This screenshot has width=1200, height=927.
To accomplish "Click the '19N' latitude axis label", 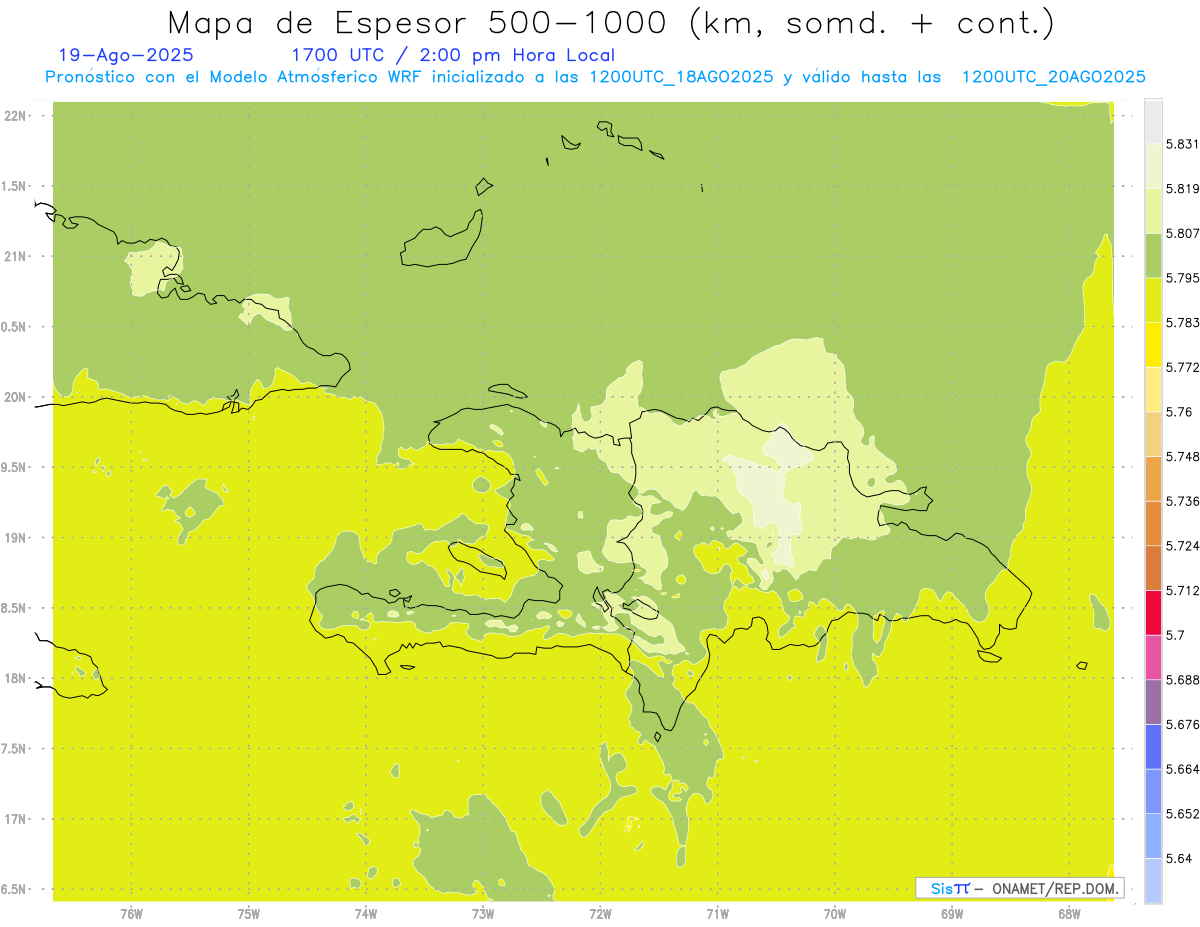I will pyautogui.click(x=15, y=538).
